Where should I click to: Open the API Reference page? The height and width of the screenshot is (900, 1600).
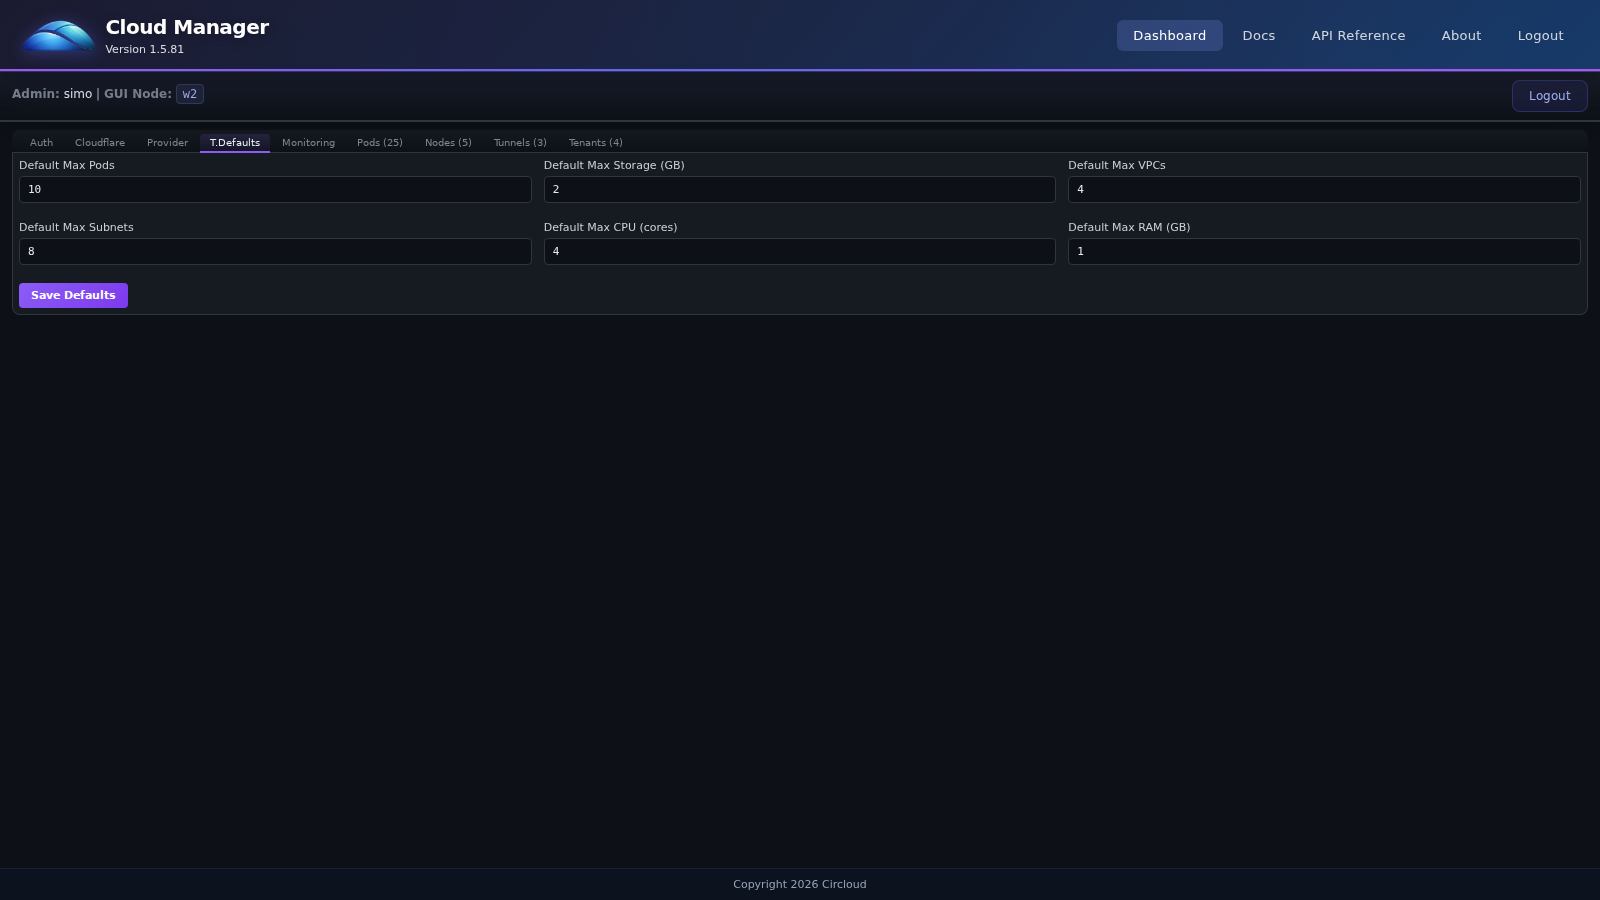click(x=1357, y=35)
